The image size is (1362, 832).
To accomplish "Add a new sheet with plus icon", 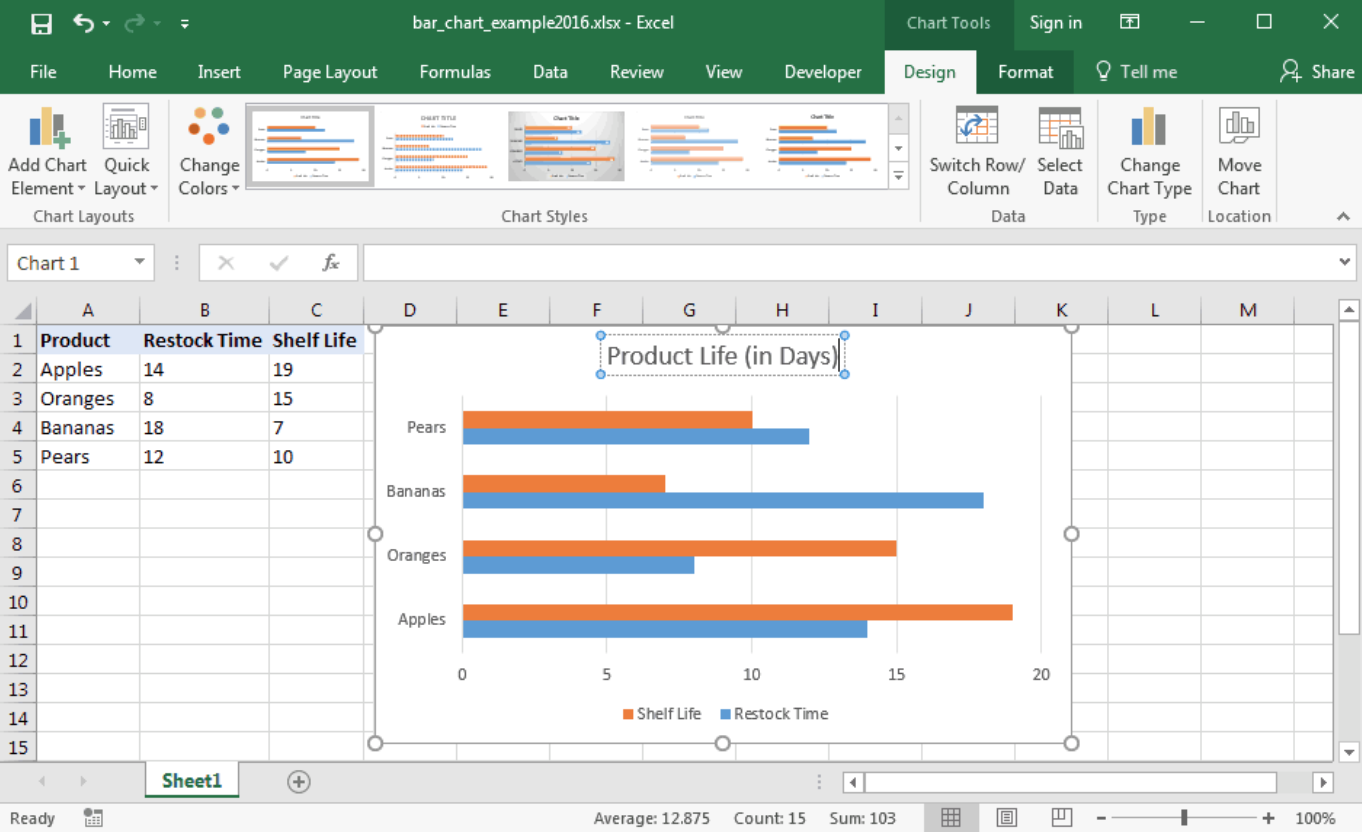I will [x=298, y=782].
